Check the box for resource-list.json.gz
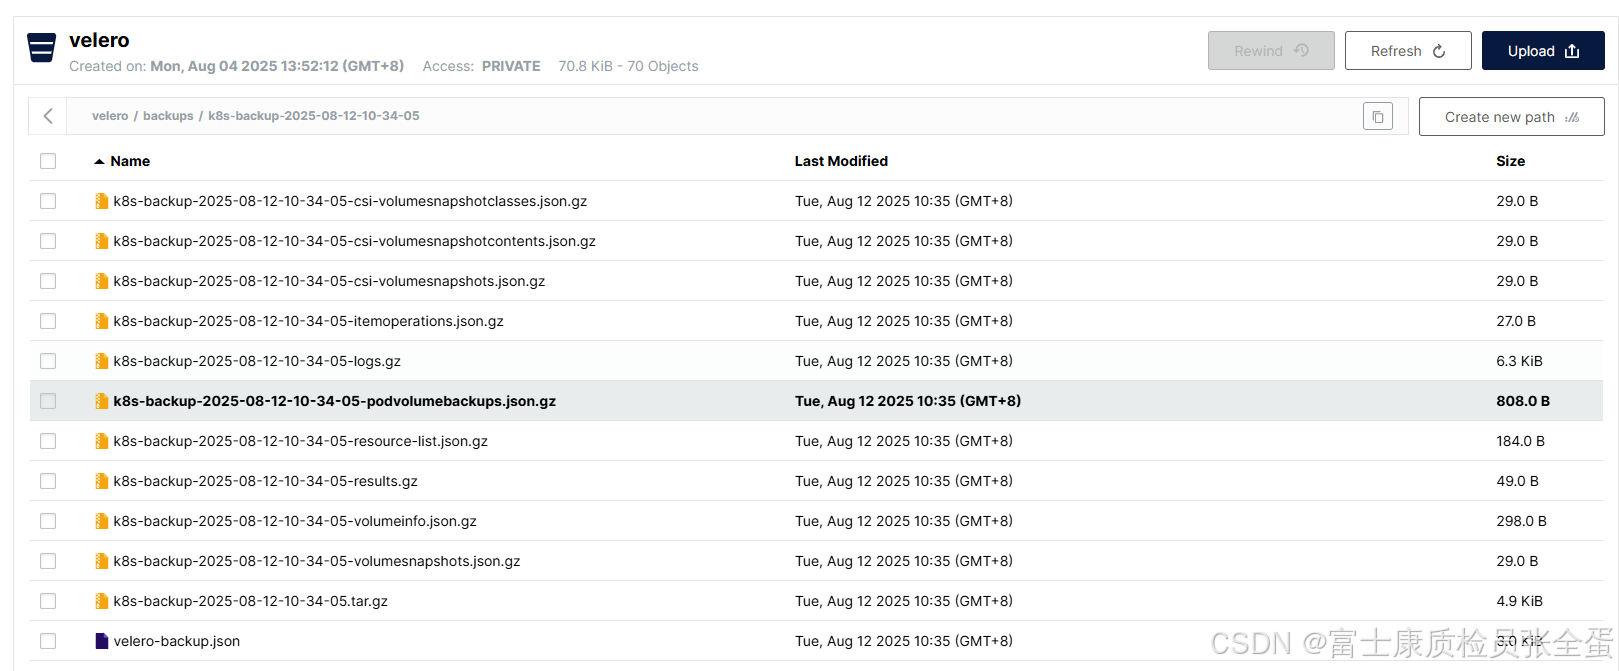This screenshot has height=671, width=1619. (x=48, y=441)
